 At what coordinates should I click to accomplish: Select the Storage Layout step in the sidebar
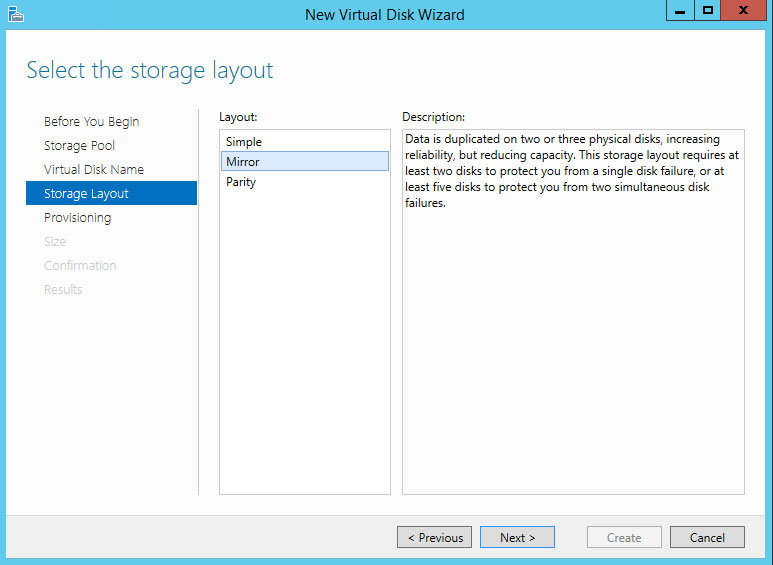click(86, 194)
